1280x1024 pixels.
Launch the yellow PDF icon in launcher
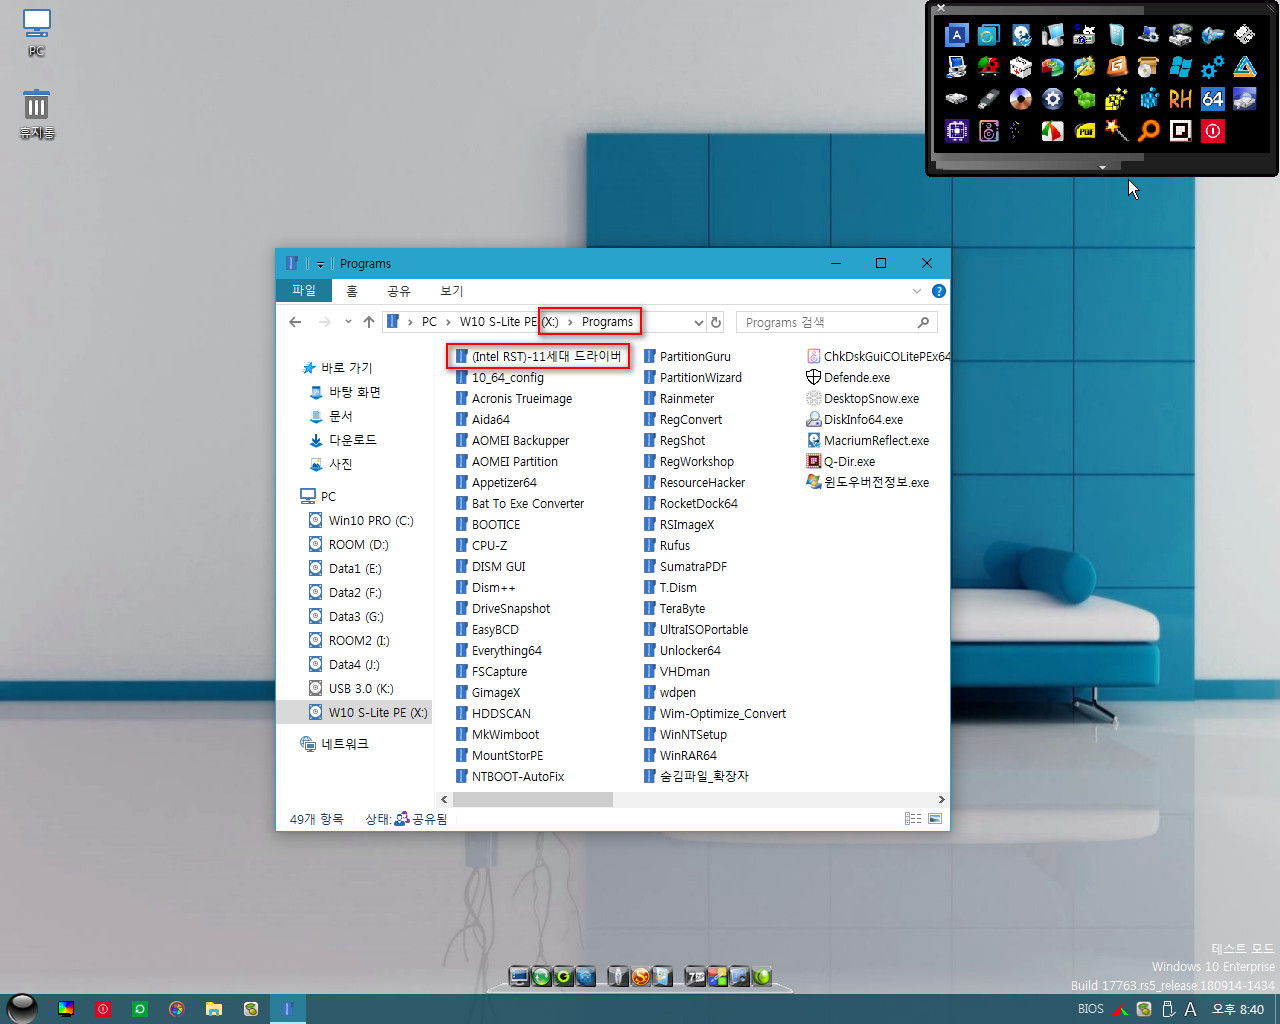[1085, 131]
